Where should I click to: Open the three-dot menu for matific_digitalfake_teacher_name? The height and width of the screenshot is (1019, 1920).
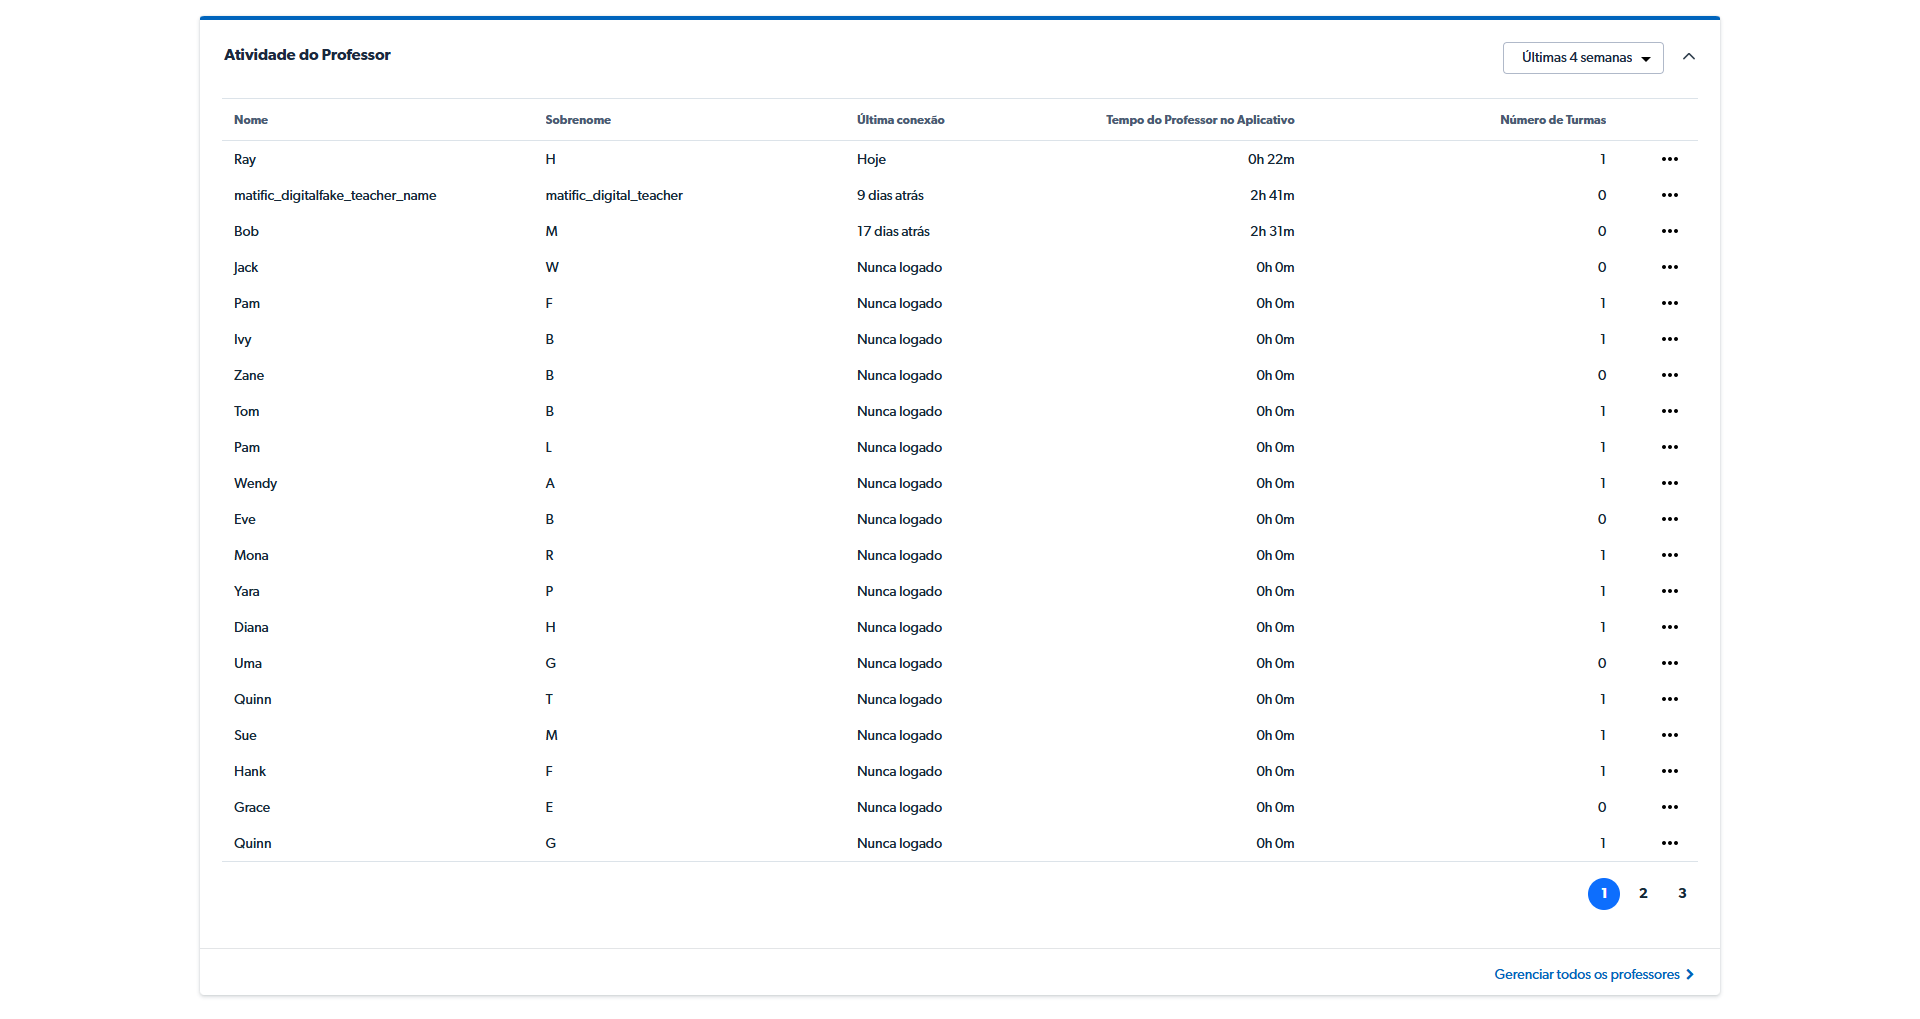coord(1669,195)
